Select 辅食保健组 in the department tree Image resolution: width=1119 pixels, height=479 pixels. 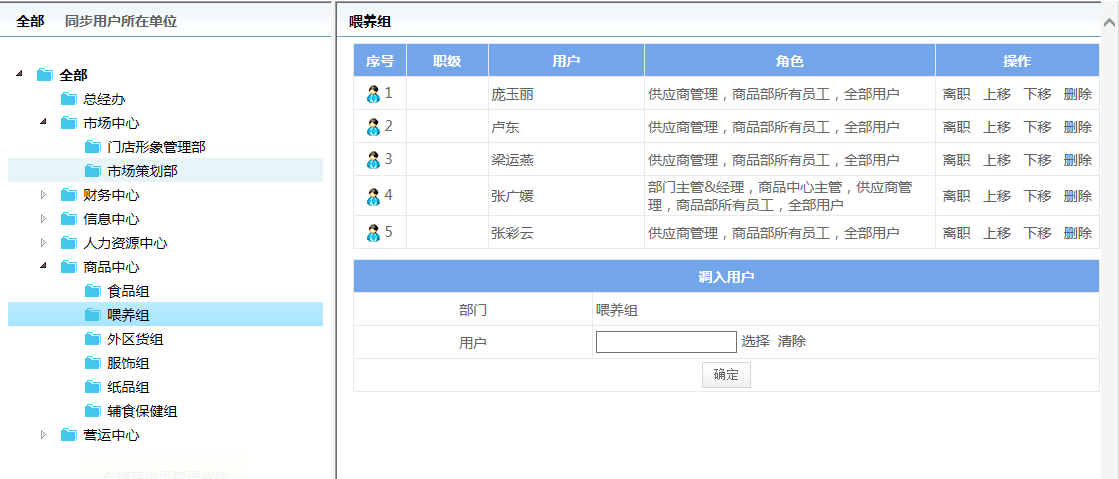[x=143, y=411]
